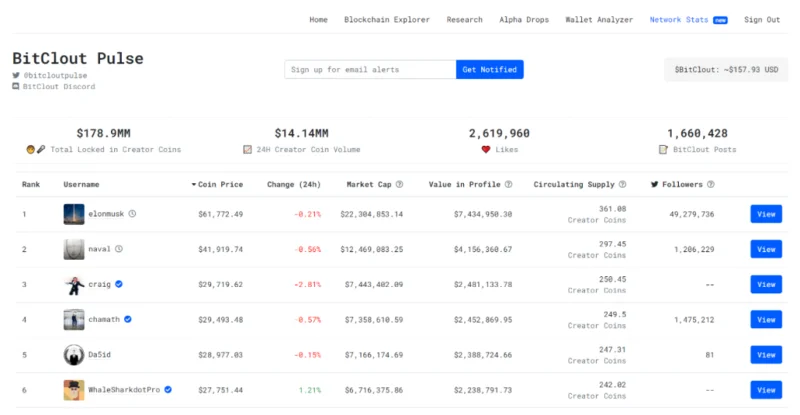Click the coin icon beside Total Locked
The height and width of the screenshot is (415, 800).
coord(31,150)
